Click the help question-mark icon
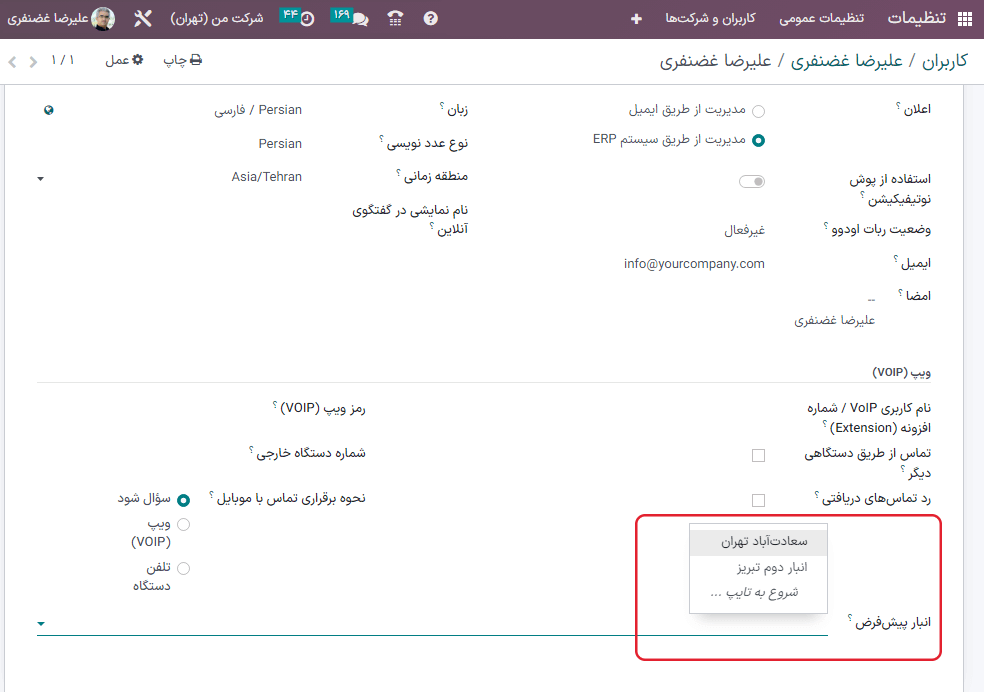The image size is (984, 692). (430, 18)
